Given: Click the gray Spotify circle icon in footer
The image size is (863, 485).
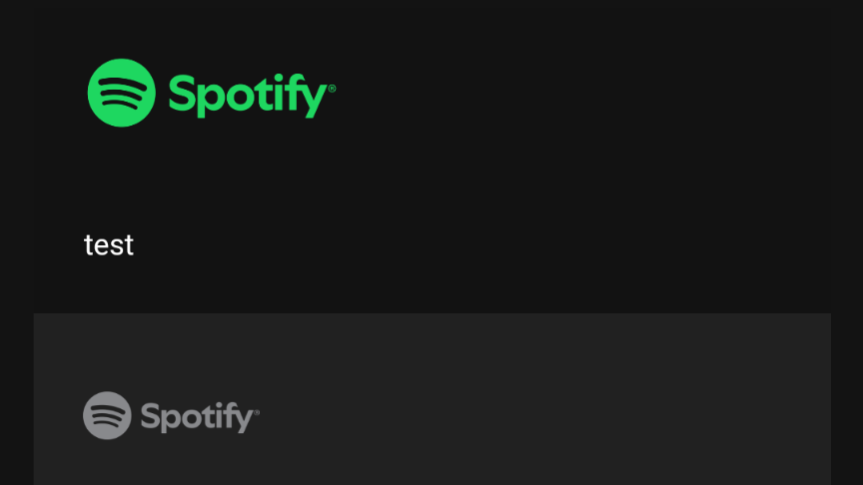Looking at the screenshot, I should click(x=107, y=415).
